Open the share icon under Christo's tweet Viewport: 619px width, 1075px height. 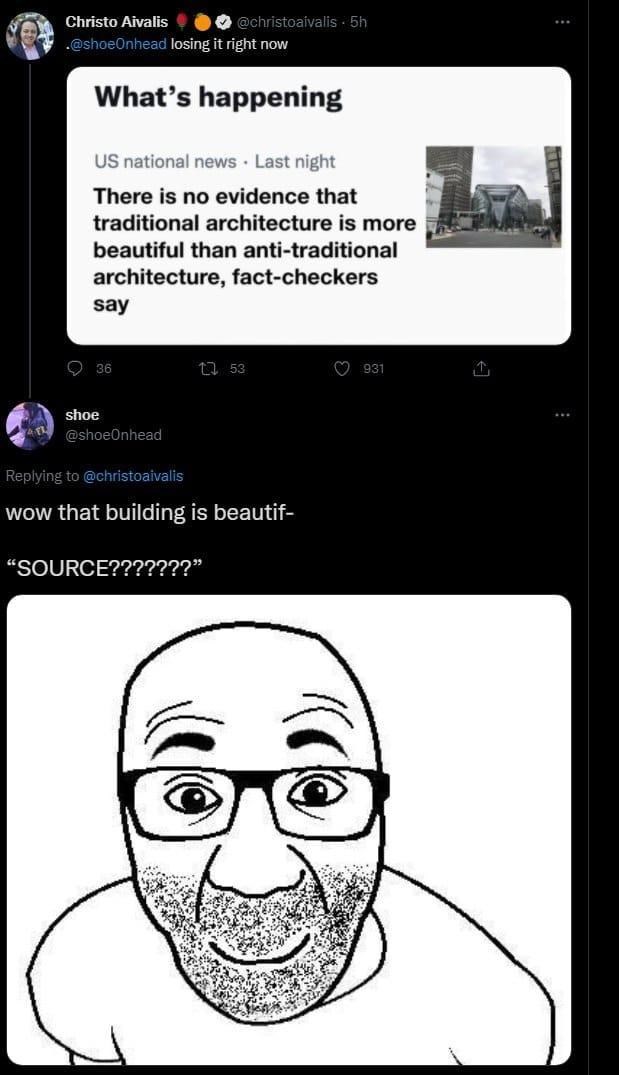point(481,369)
